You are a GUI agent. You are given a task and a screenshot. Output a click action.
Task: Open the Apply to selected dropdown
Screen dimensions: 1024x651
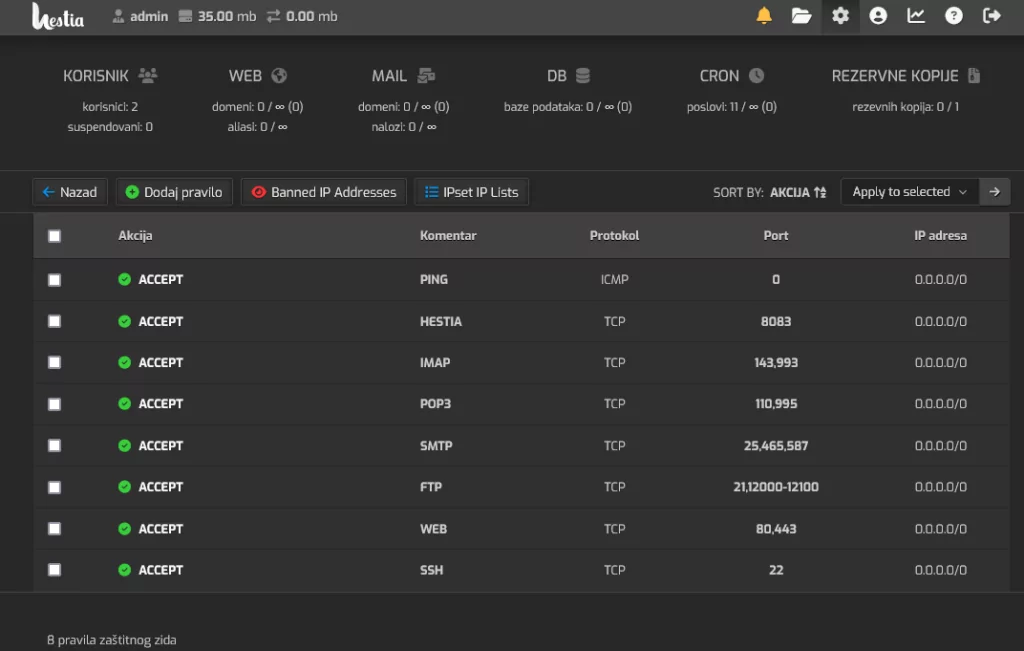pyautogui.click(x=910, y=192)
